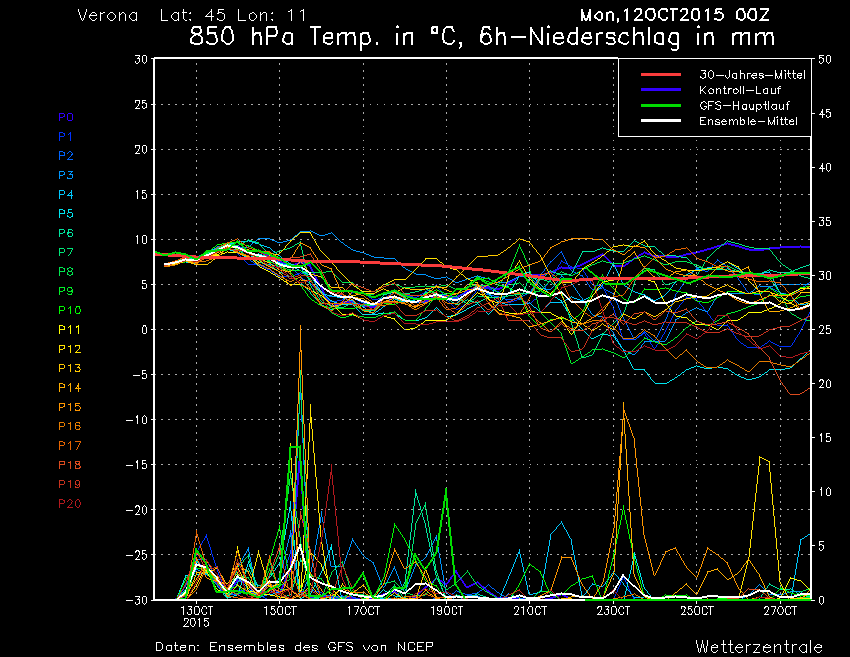
Task: Click the 21OCT date tick label
Action: (530, 611)
